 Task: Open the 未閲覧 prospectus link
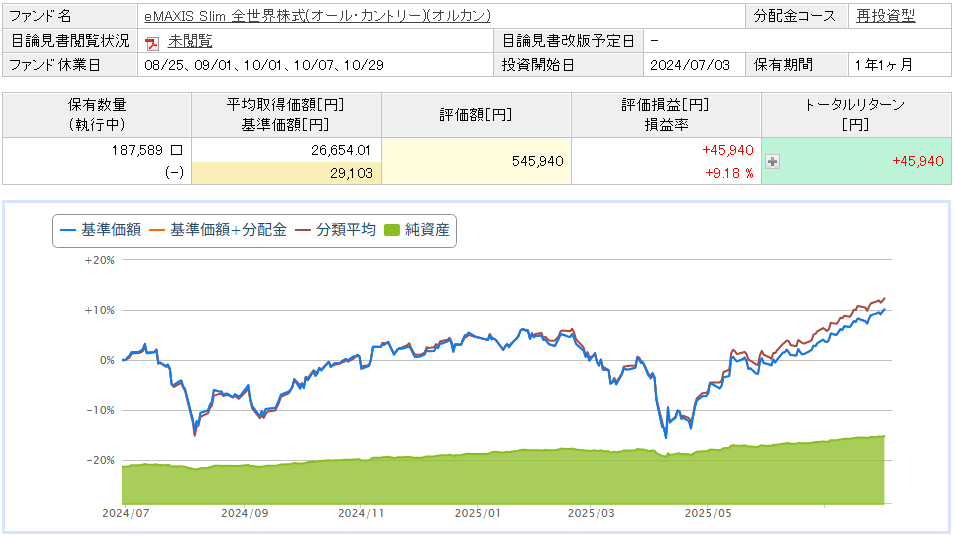tap(190, 41)
